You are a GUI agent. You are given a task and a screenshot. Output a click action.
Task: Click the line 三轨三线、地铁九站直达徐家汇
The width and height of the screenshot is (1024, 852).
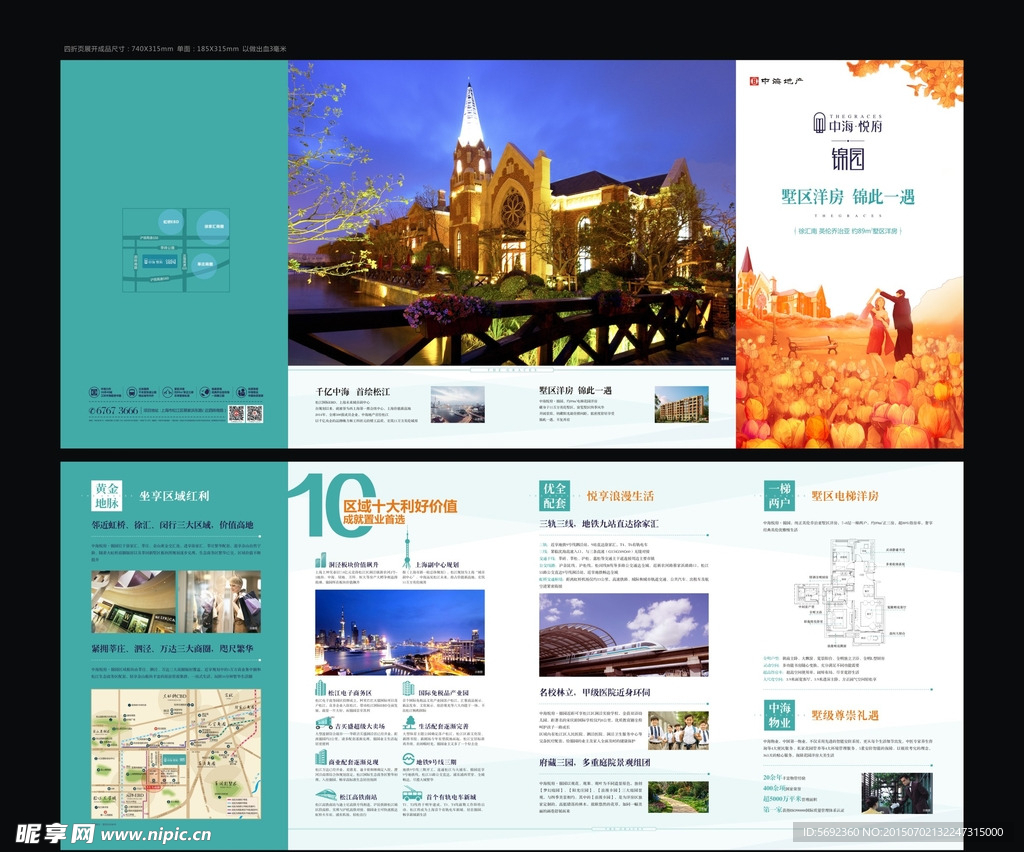coord(598,524)
